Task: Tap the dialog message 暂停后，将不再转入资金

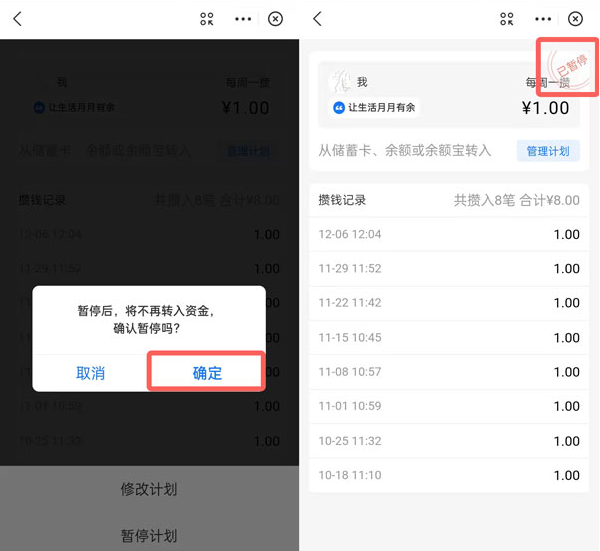Action: [x=146, y=311]
